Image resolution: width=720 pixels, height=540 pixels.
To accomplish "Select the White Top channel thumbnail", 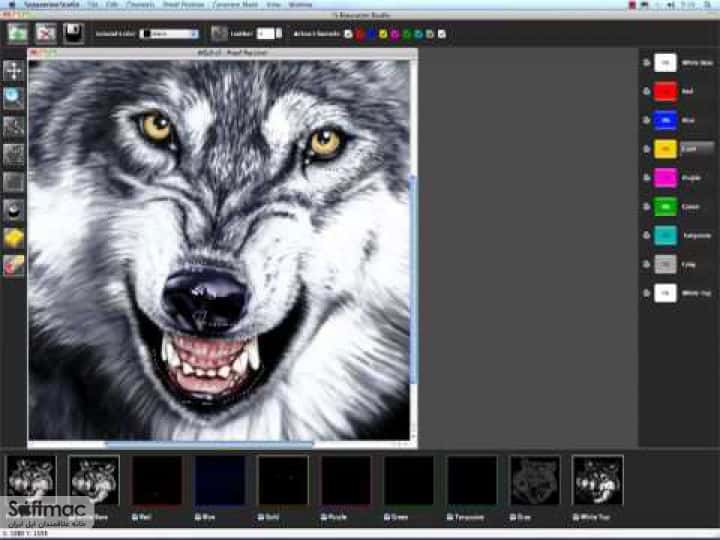I will click(x=598, y=480).
